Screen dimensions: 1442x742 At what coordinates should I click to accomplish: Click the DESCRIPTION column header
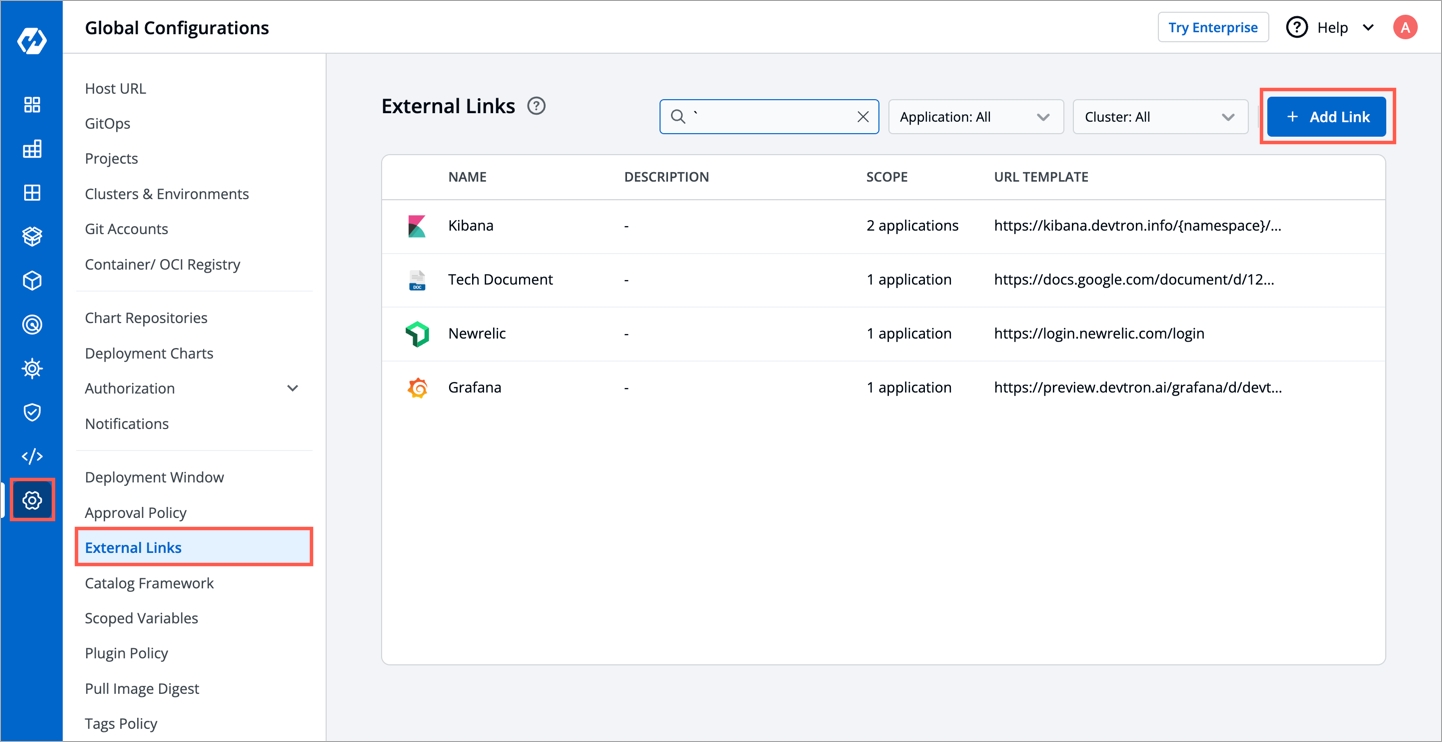coord(666,177)
